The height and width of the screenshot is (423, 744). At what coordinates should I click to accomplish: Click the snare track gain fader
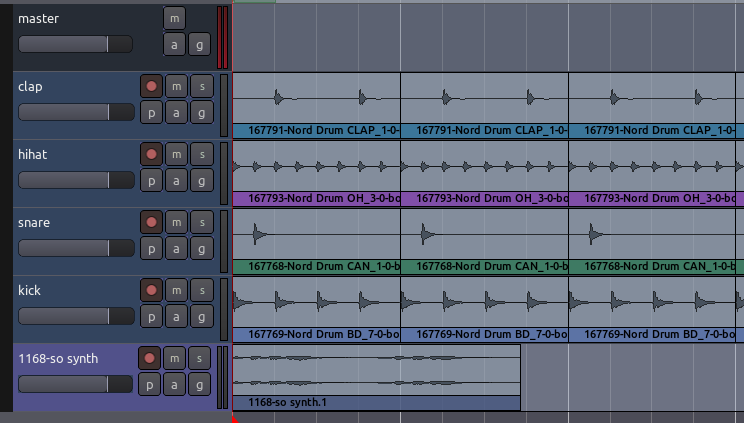pyautogui.click(x=76, y=248)
